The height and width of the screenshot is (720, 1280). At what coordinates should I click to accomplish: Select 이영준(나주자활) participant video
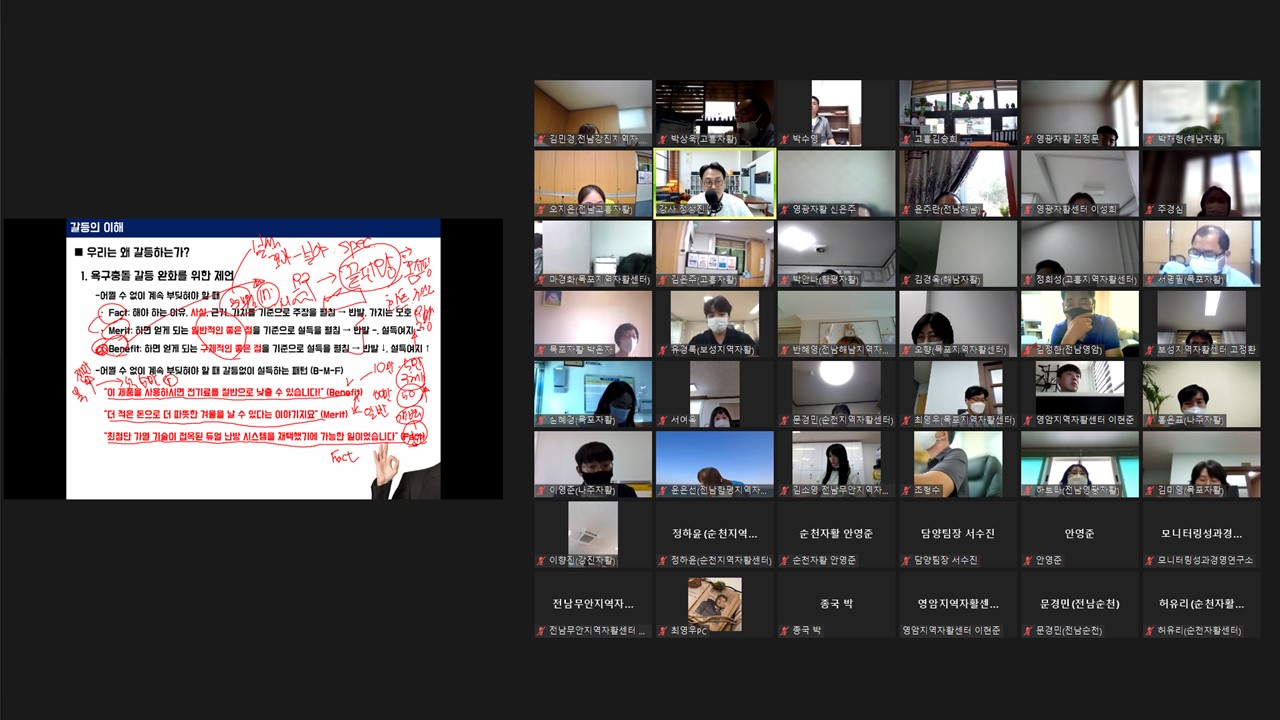click(592, 462)
